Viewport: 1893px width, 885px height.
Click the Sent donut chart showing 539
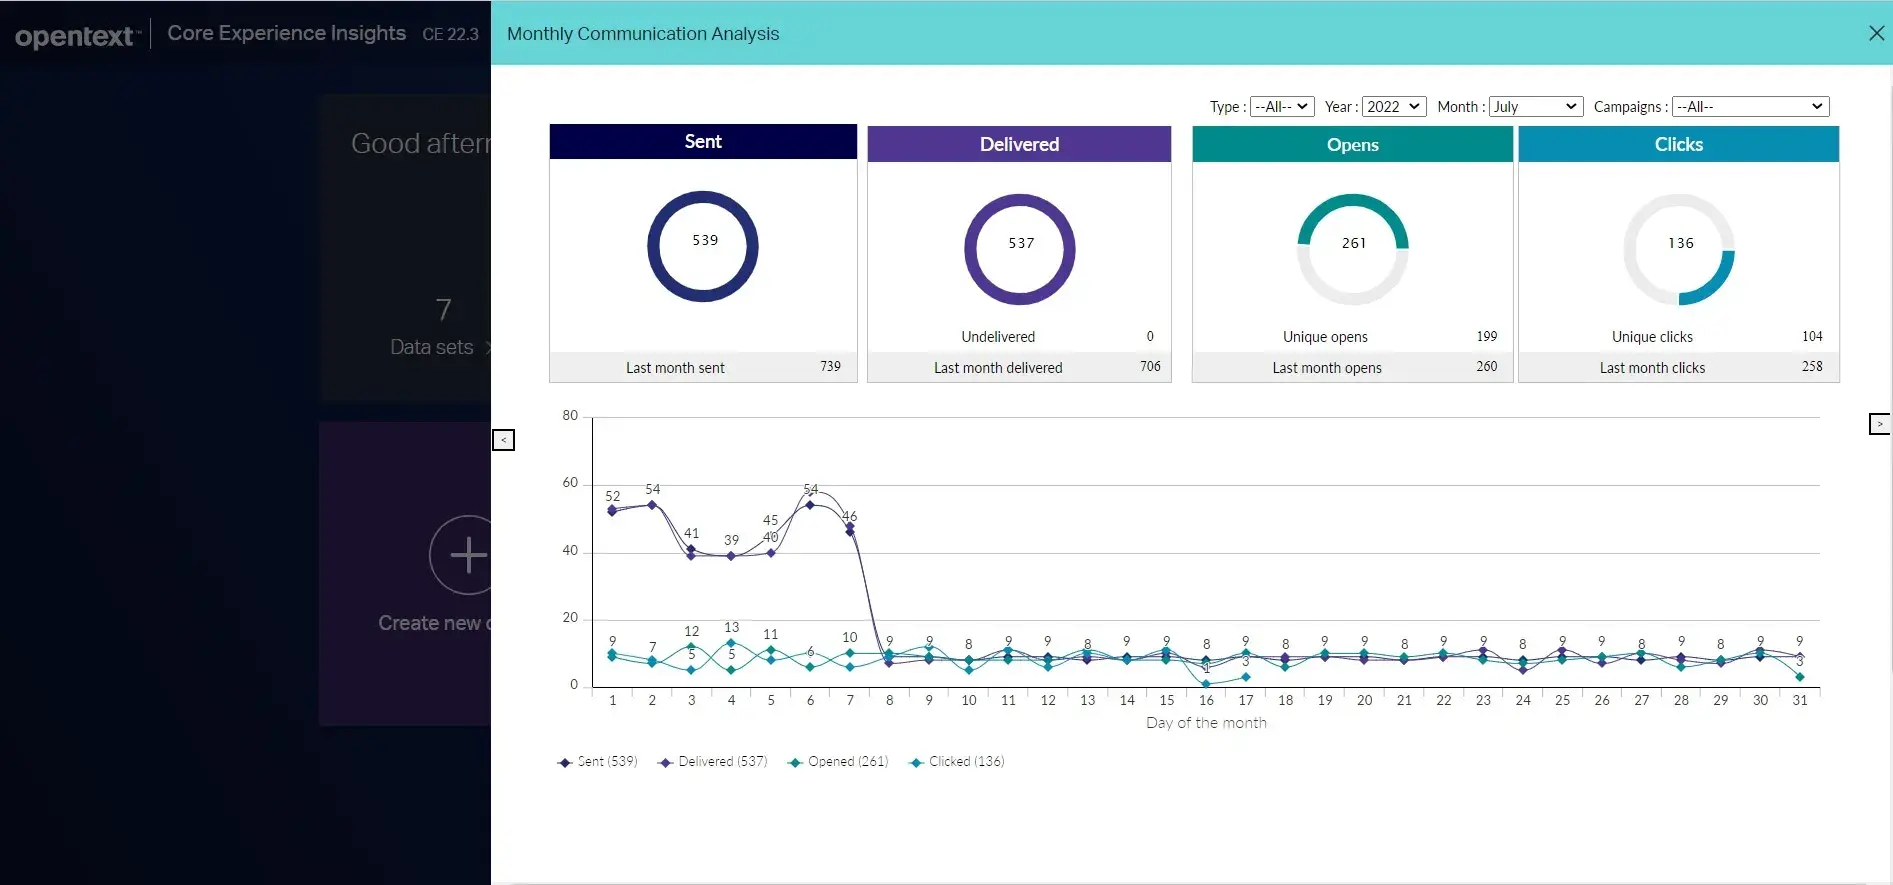(703, 246)
